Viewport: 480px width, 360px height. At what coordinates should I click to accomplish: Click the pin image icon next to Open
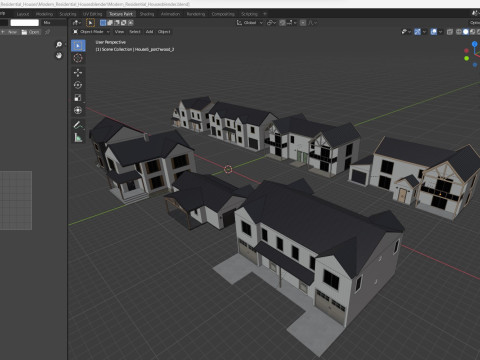tap(47, 32)
